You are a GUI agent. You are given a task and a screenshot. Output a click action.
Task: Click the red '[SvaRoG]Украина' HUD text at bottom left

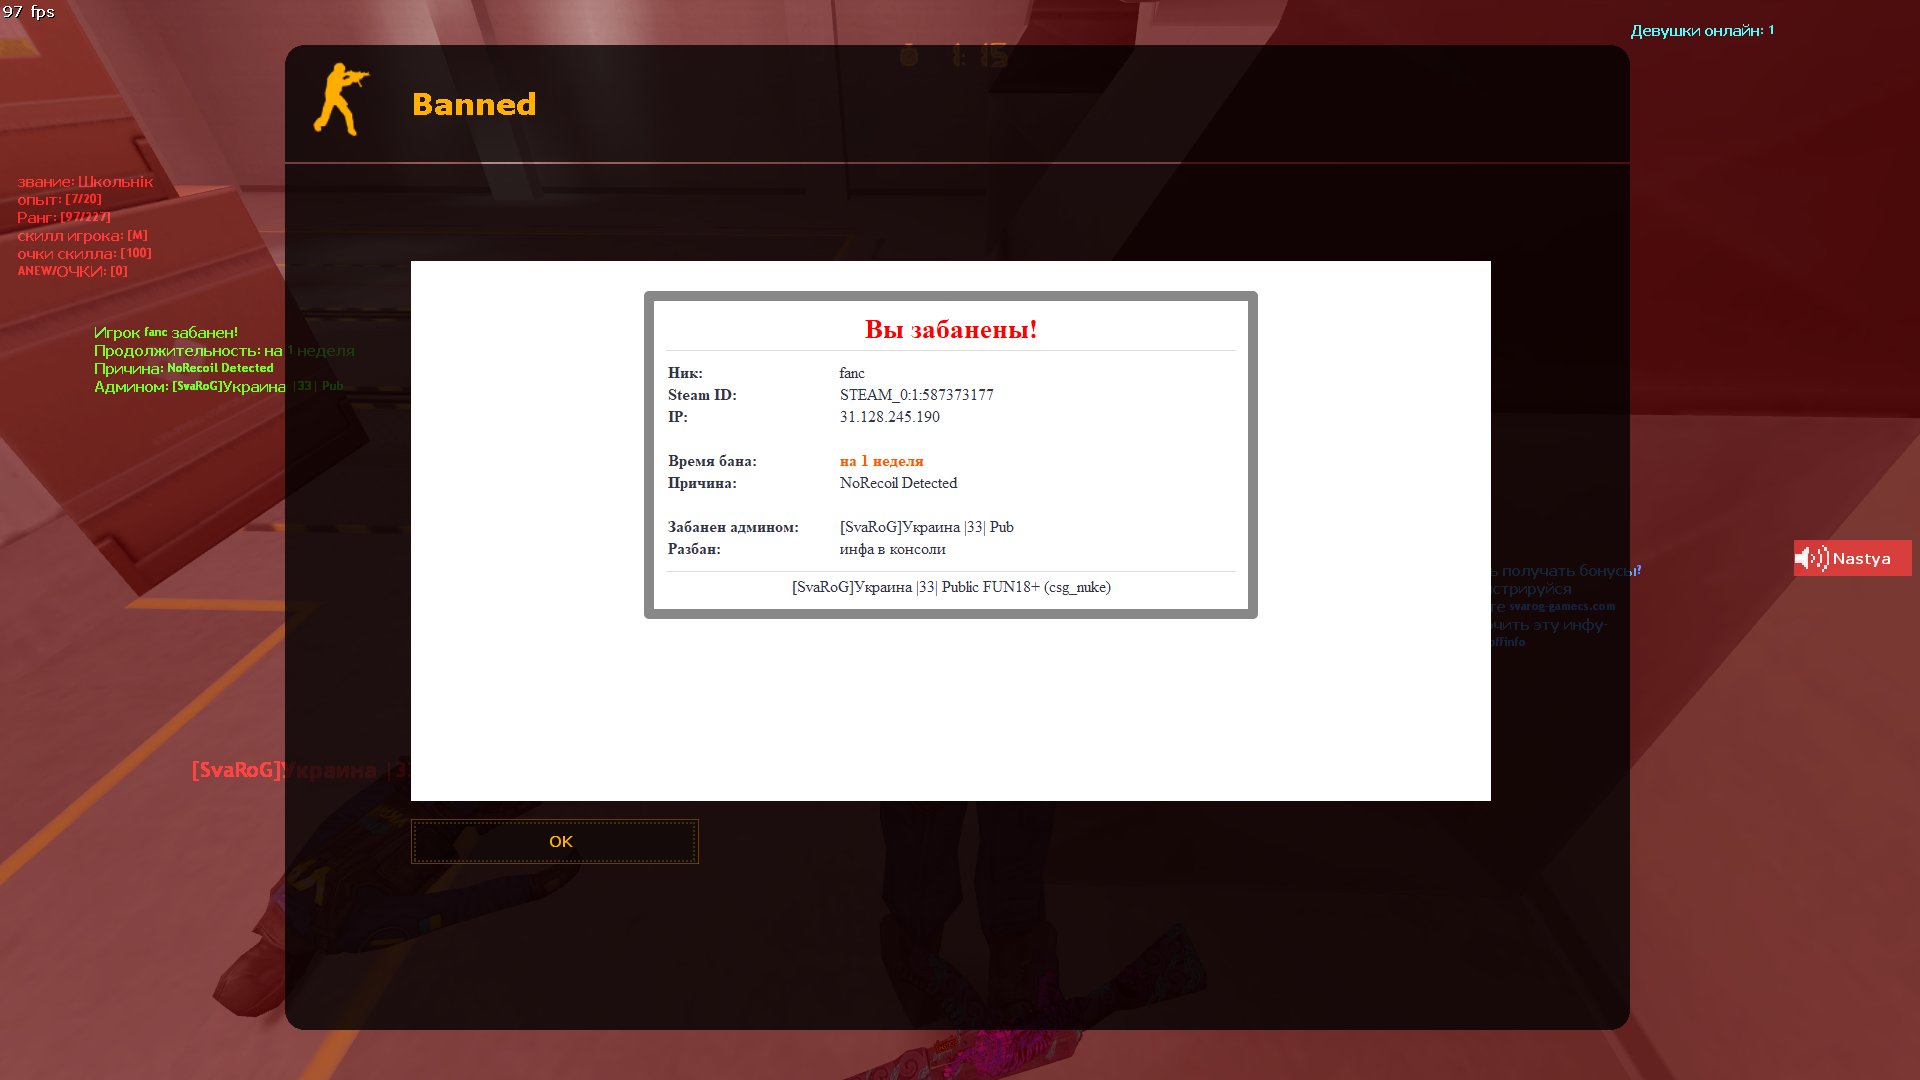pyautogui.click(x=300, y=770)
